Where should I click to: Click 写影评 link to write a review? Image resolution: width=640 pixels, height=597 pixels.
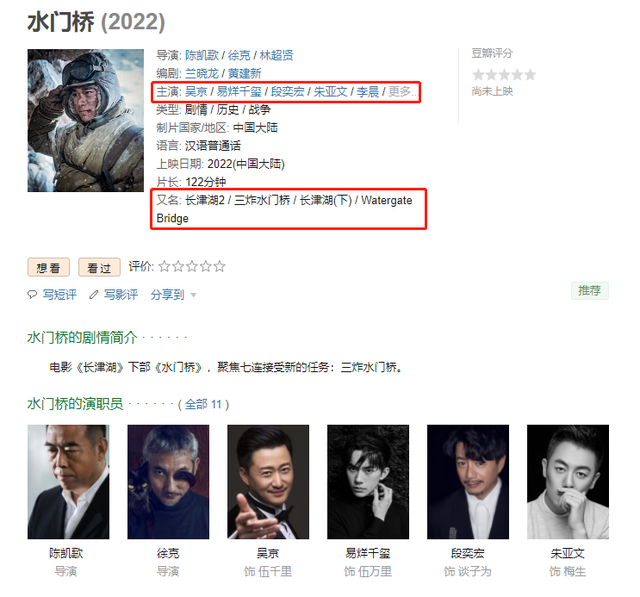tap(121, 294)
